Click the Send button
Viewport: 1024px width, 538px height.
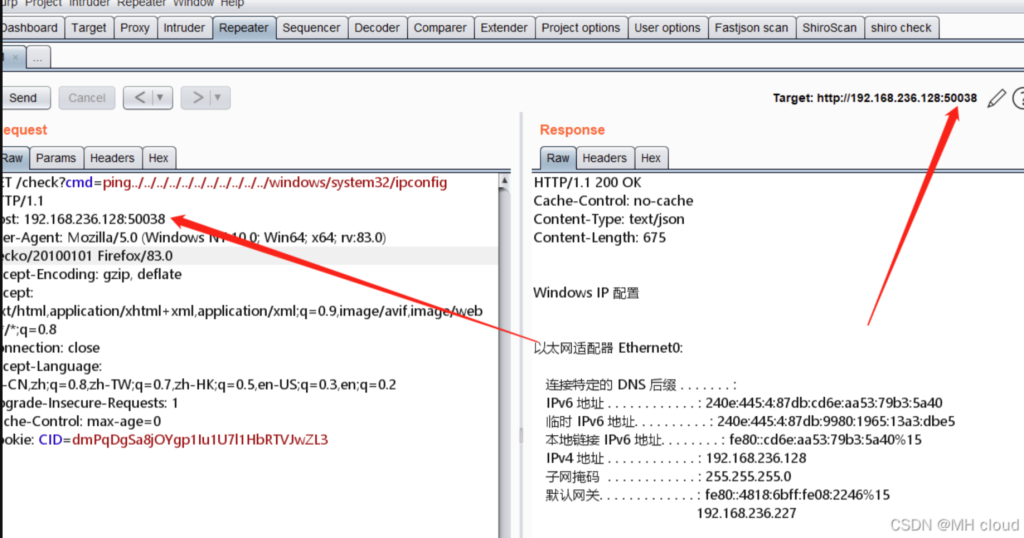[25, 98]
